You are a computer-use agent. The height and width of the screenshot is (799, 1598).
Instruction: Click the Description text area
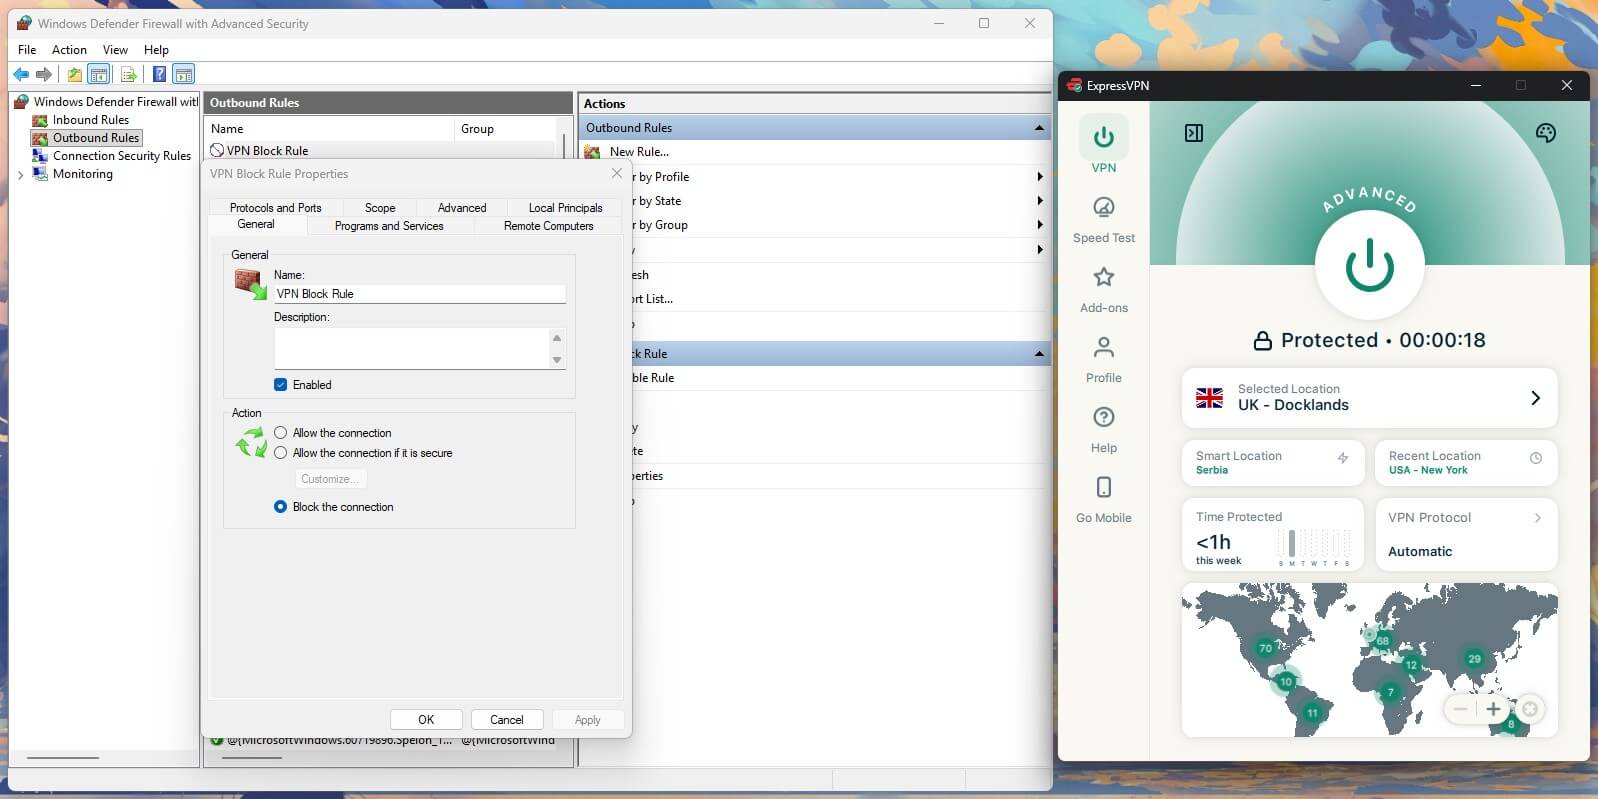tap(413, 348)
